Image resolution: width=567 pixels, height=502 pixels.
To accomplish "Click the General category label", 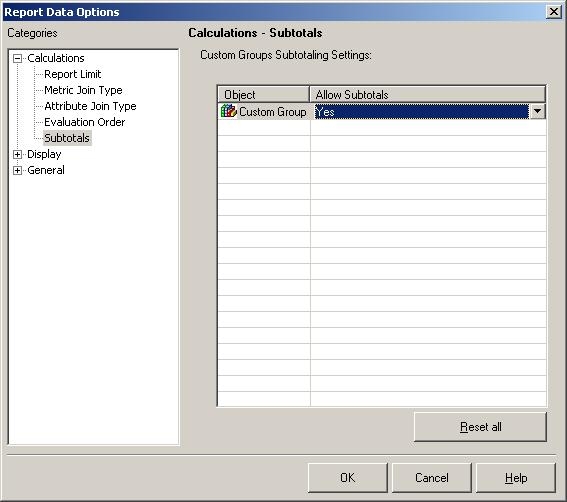I will 46,170.
